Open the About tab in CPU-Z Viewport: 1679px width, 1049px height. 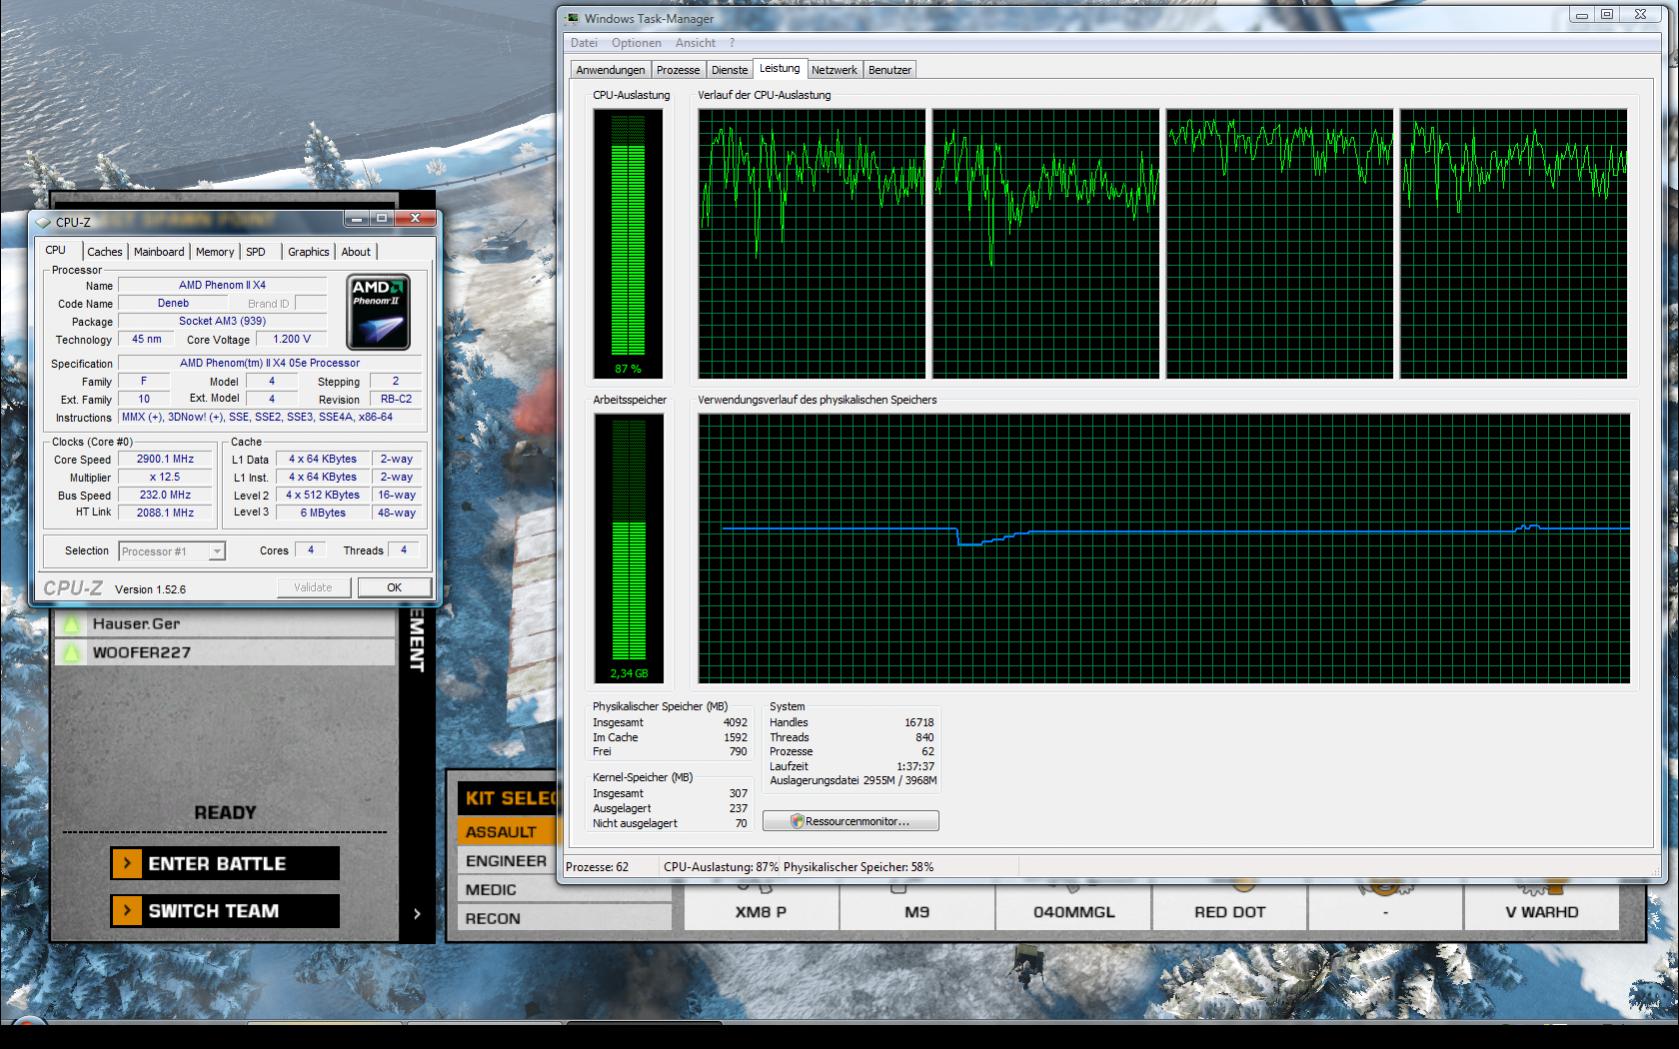point(356,252)
